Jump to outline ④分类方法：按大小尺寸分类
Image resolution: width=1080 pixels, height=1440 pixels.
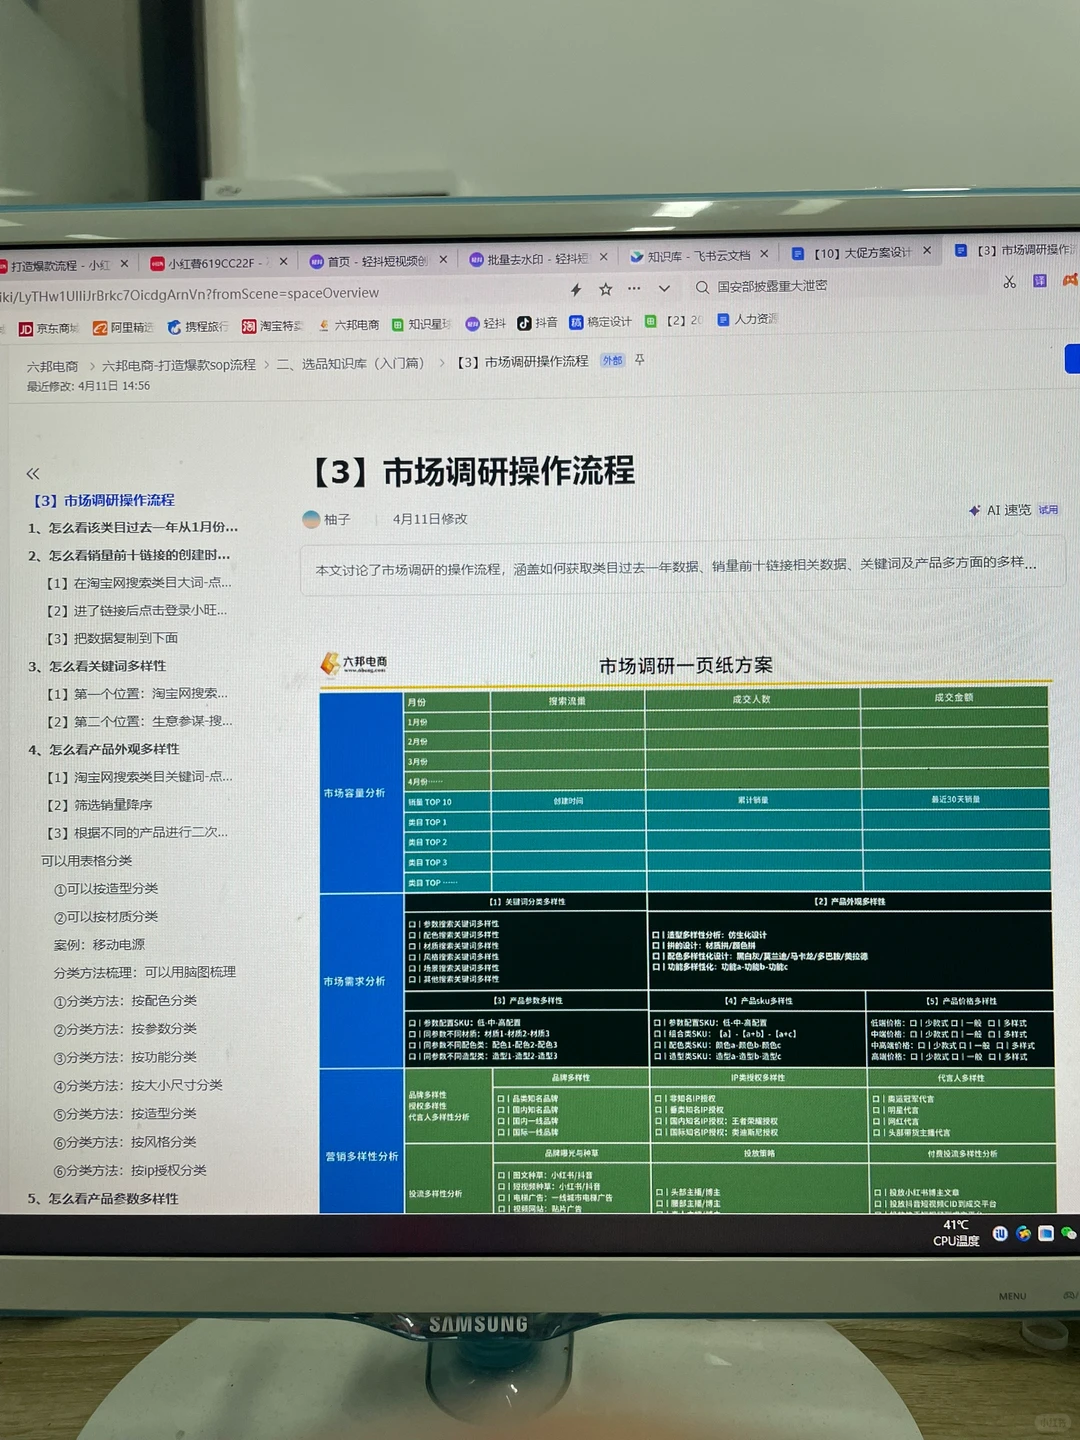pyautogui.click(x=138, y=1085)
